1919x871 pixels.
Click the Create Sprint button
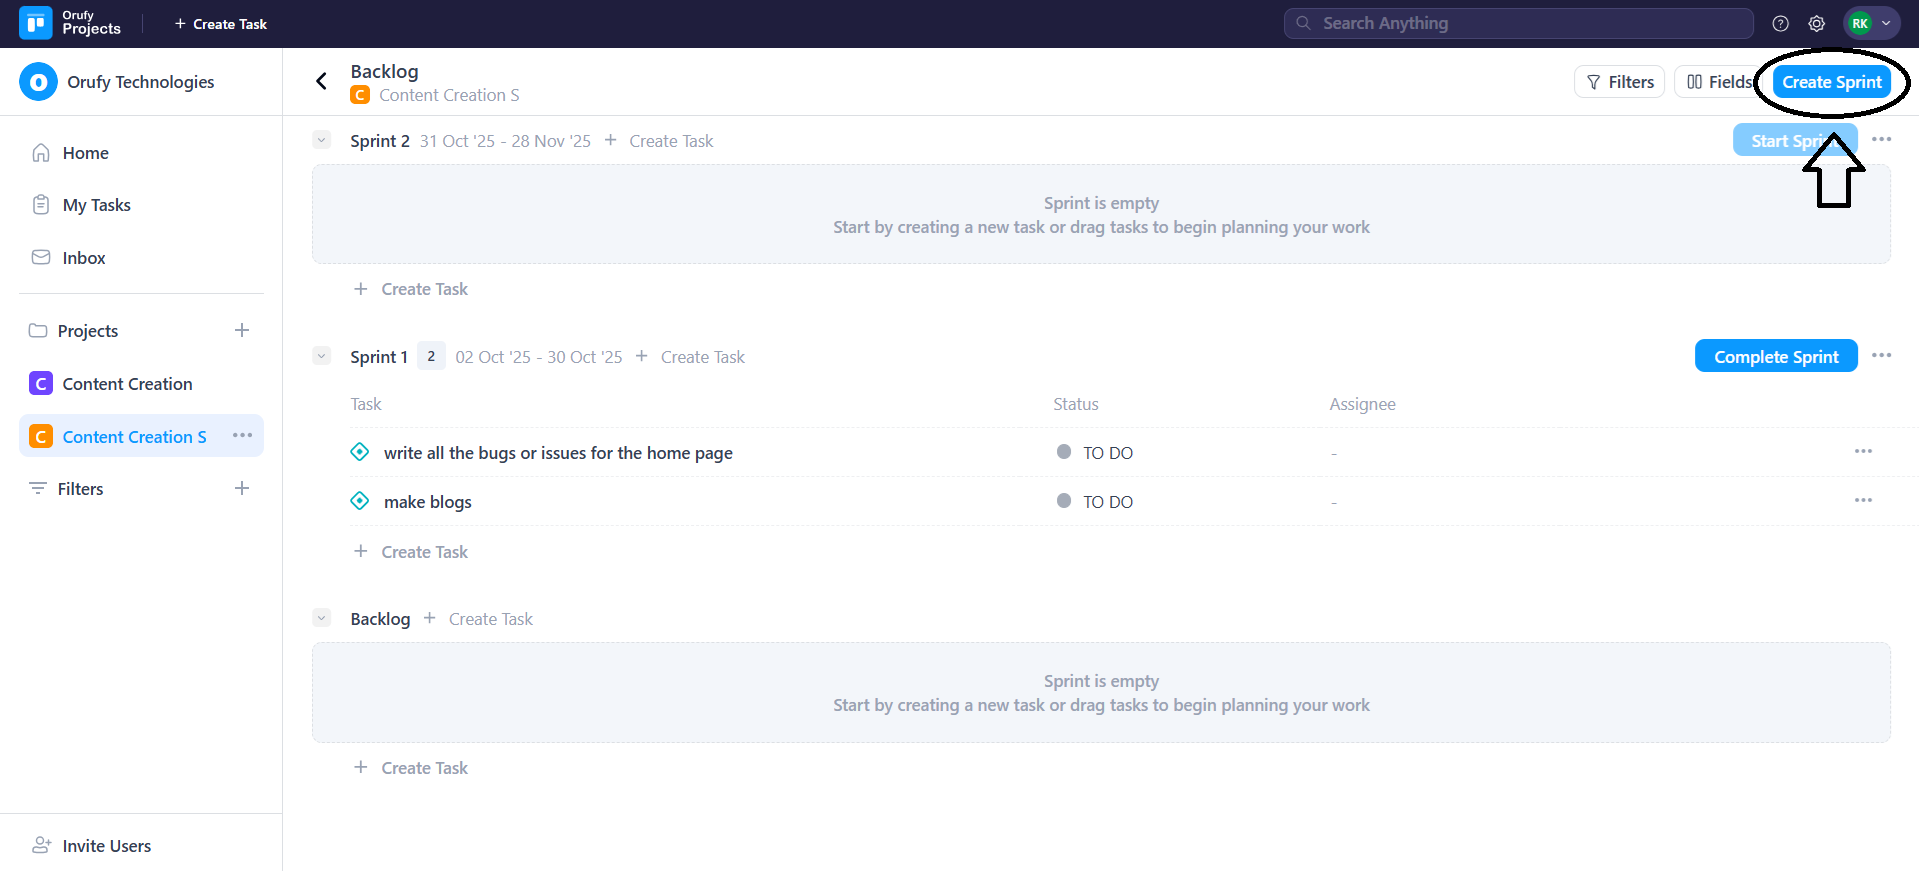tap(1831, 82)
